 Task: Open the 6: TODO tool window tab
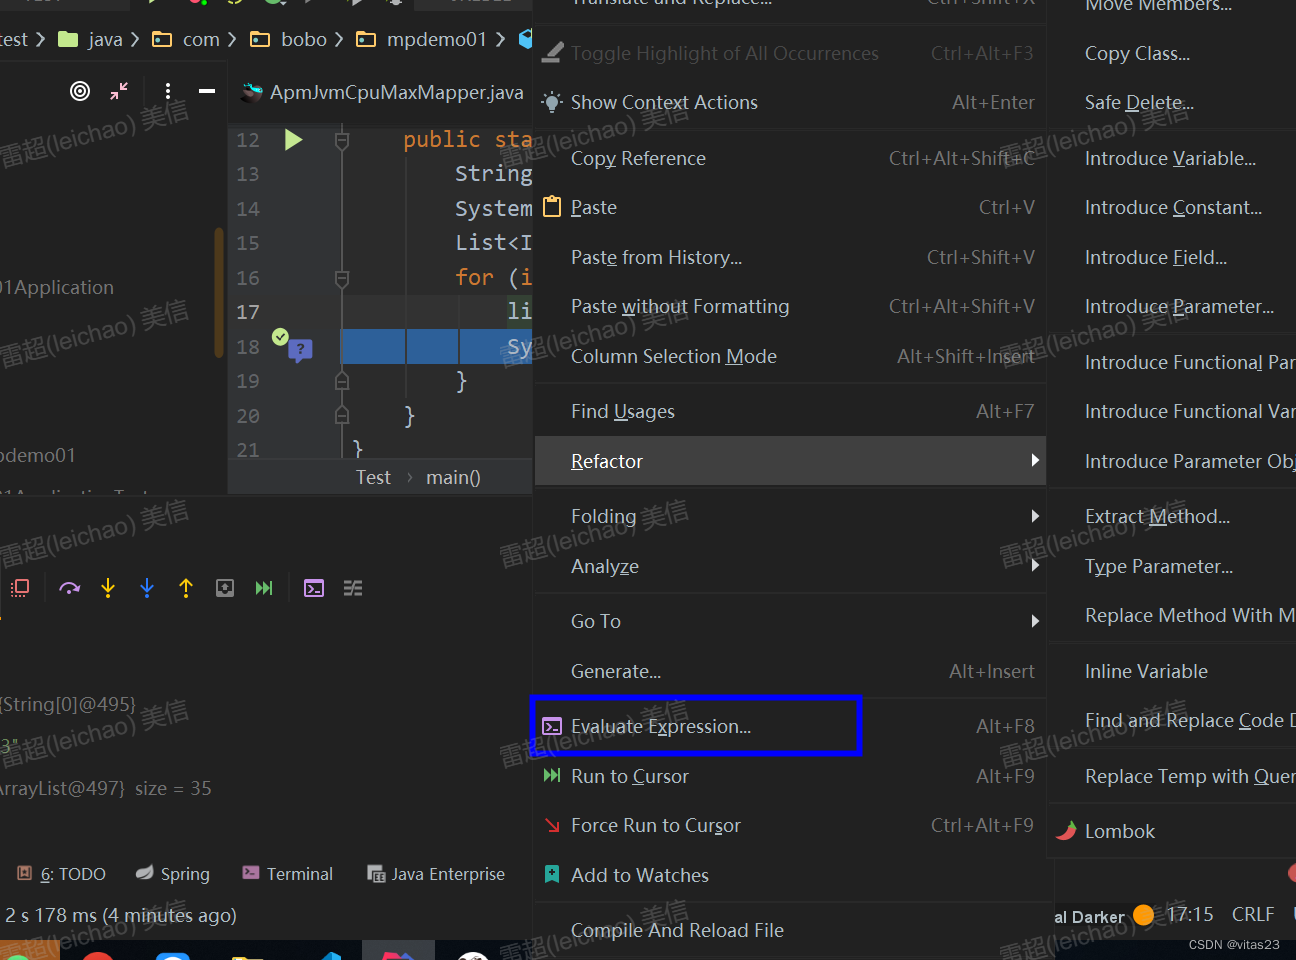coord(61,874)
